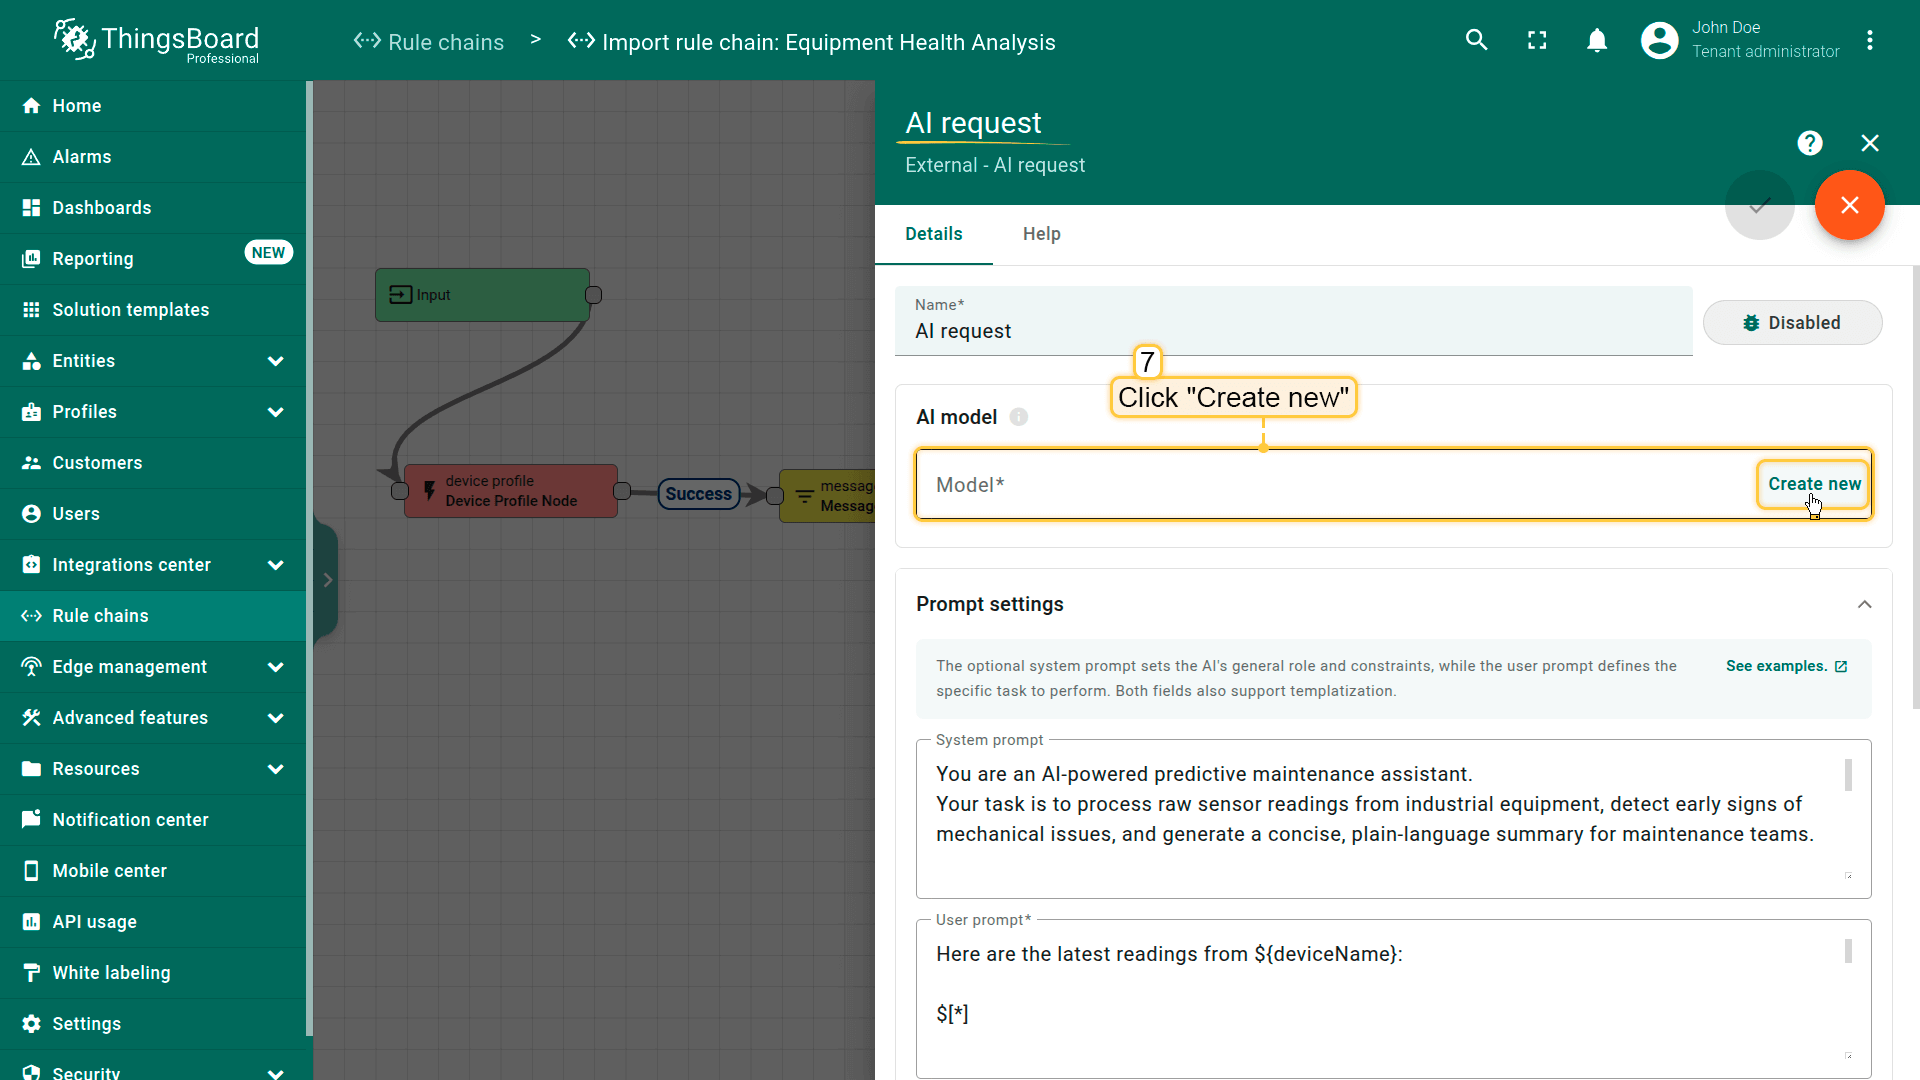Open Dashboards from the sidebar
Viewport: 1920px width, 1080px height.
click(102, 208)
